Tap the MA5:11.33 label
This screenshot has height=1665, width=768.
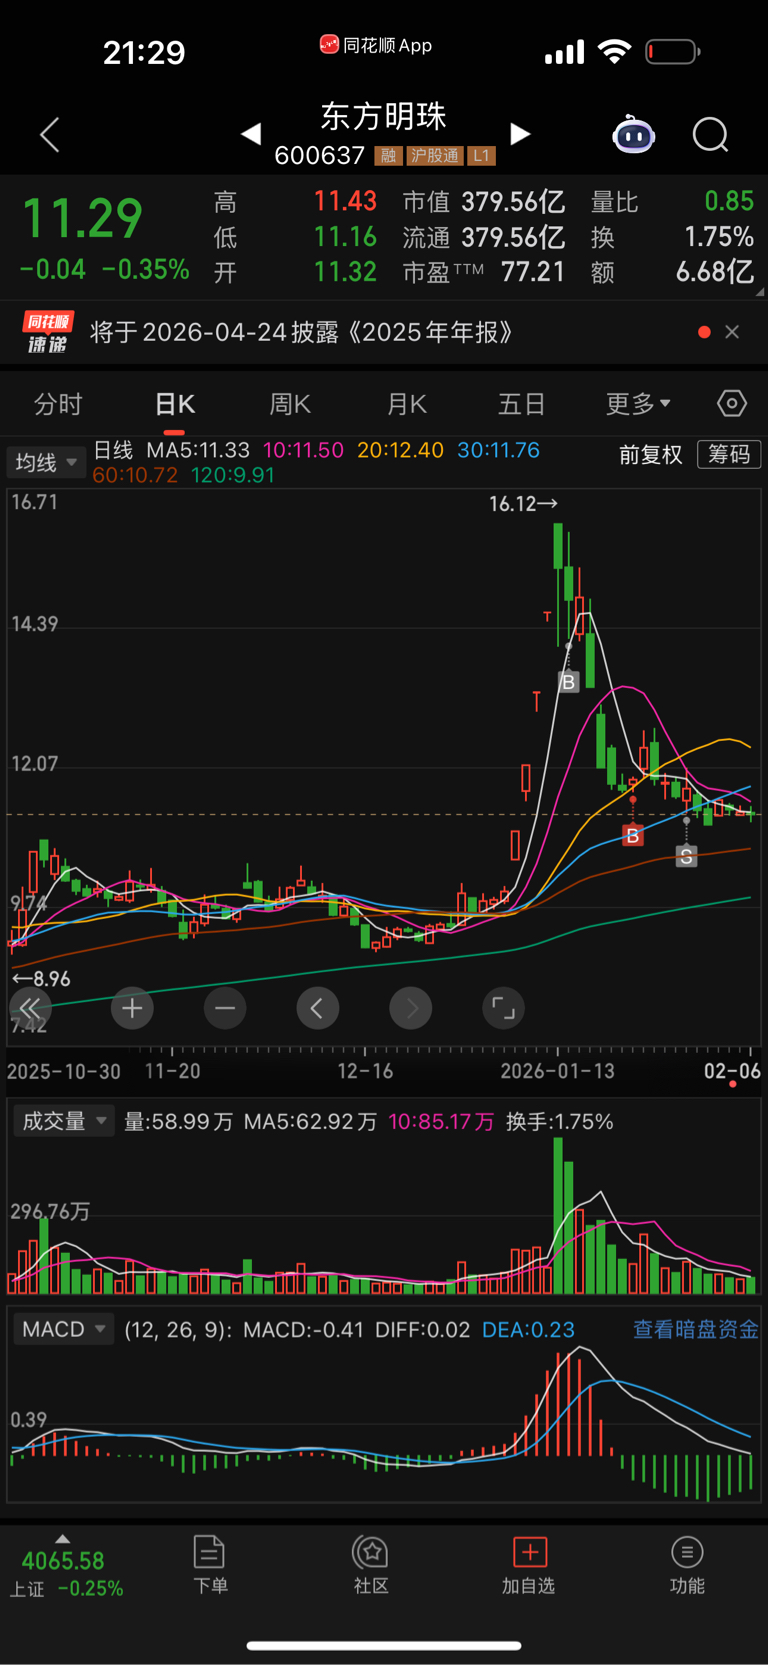click(198, 450)
